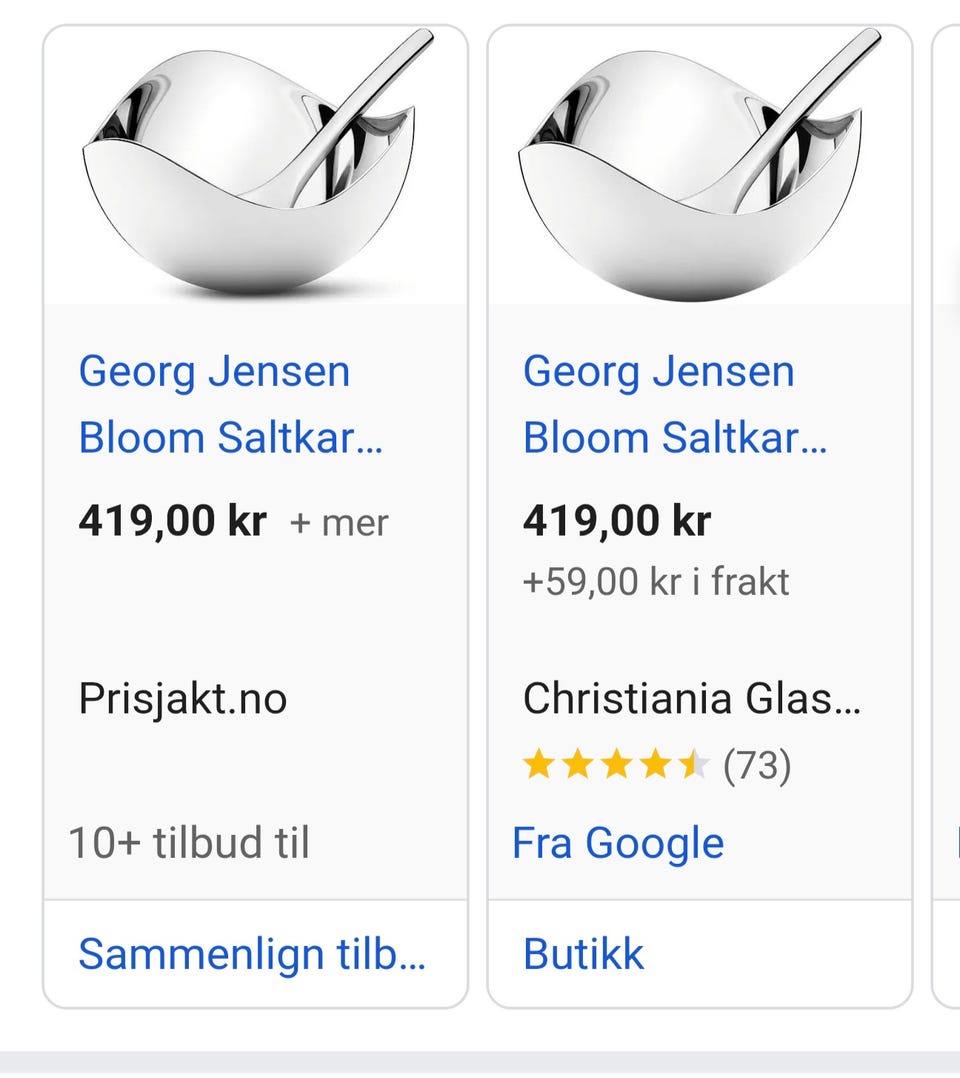The height and width of the screenshot is (1078, 960).
Task: Click the "Butikk" store link
Action: point(584,954)
